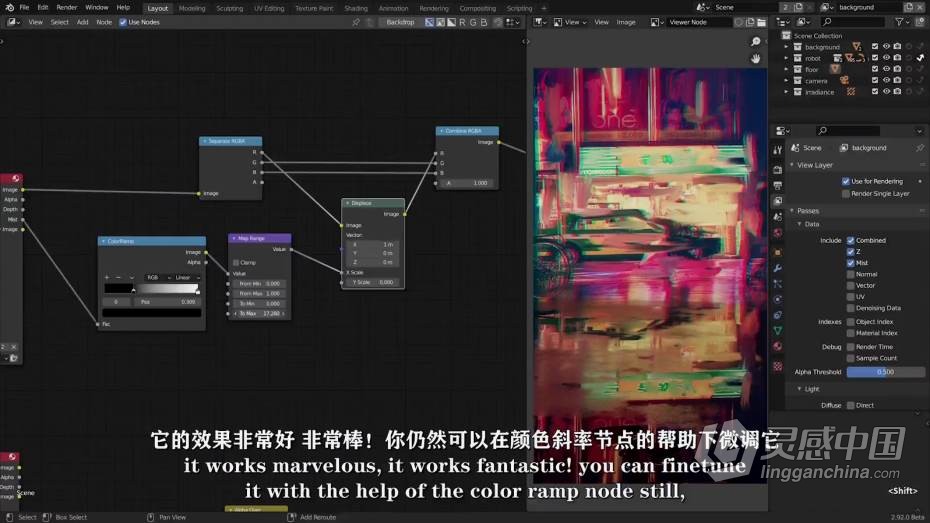Image resolution: width=930 pixels, height=523 pixels.
Task: Enable Object Index checkbox
Action: point(851,321)
